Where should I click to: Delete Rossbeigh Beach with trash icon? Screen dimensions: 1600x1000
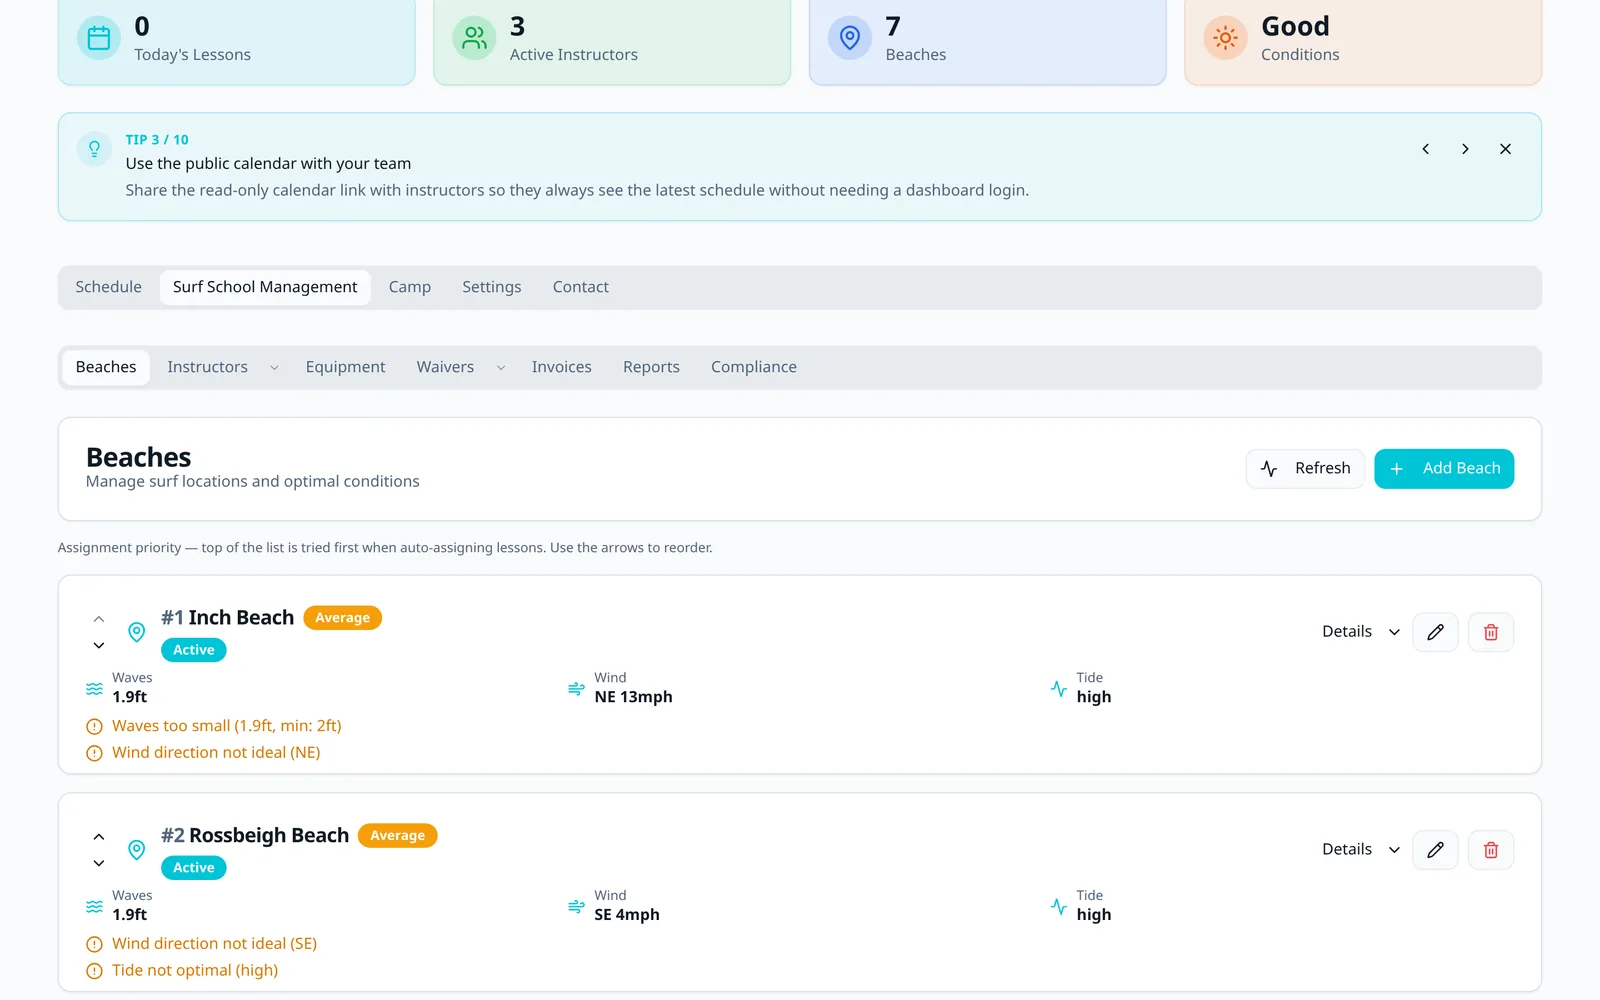[1491, 850]
